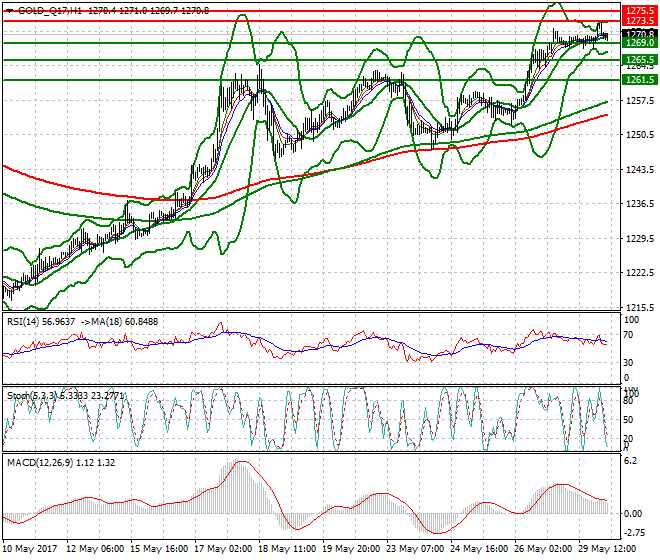Click the MACD scale value 0.00

633,514
